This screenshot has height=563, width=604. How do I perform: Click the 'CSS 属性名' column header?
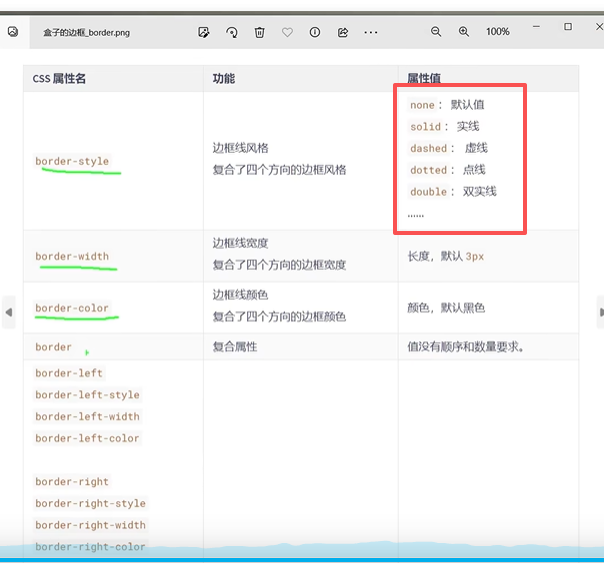(x=59, y=79)
